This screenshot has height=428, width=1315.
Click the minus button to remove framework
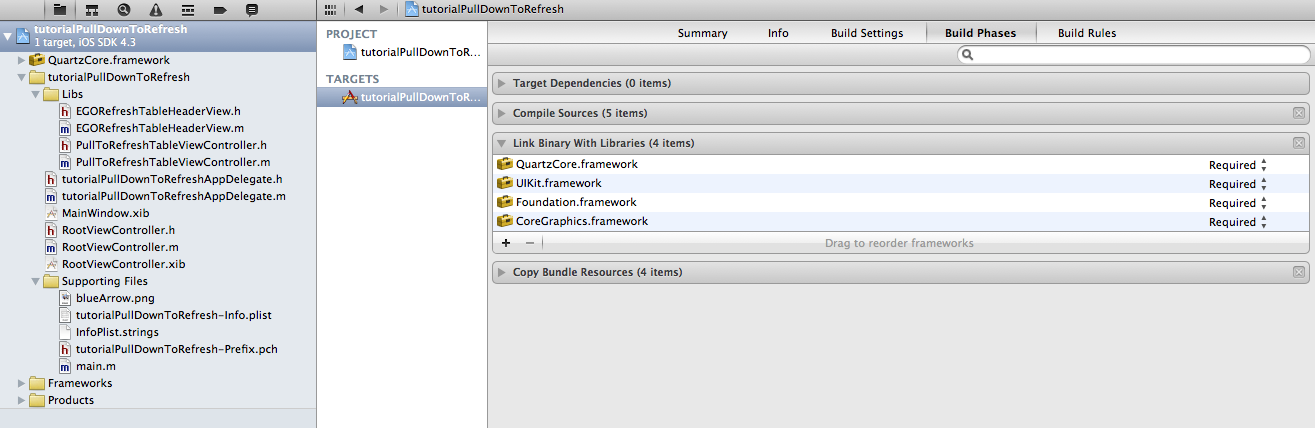click(530, 243)
